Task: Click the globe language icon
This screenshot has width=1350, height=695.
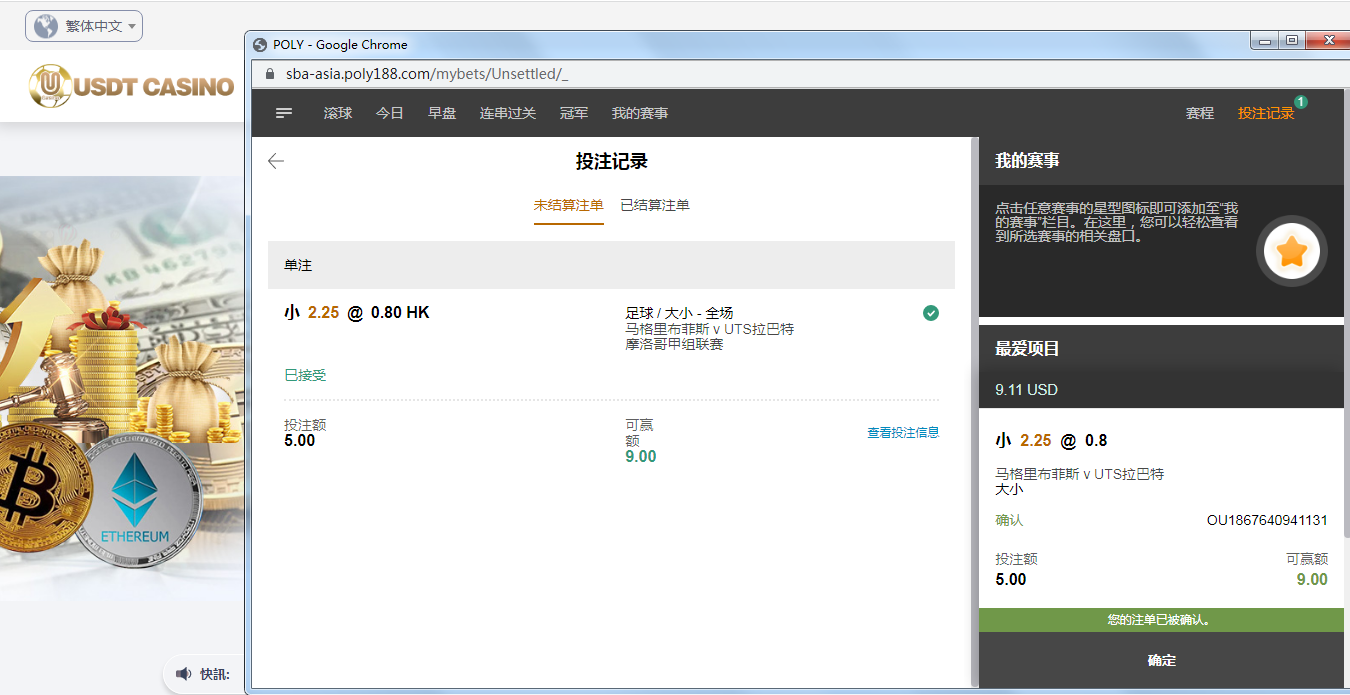Action: coord(46,26)
